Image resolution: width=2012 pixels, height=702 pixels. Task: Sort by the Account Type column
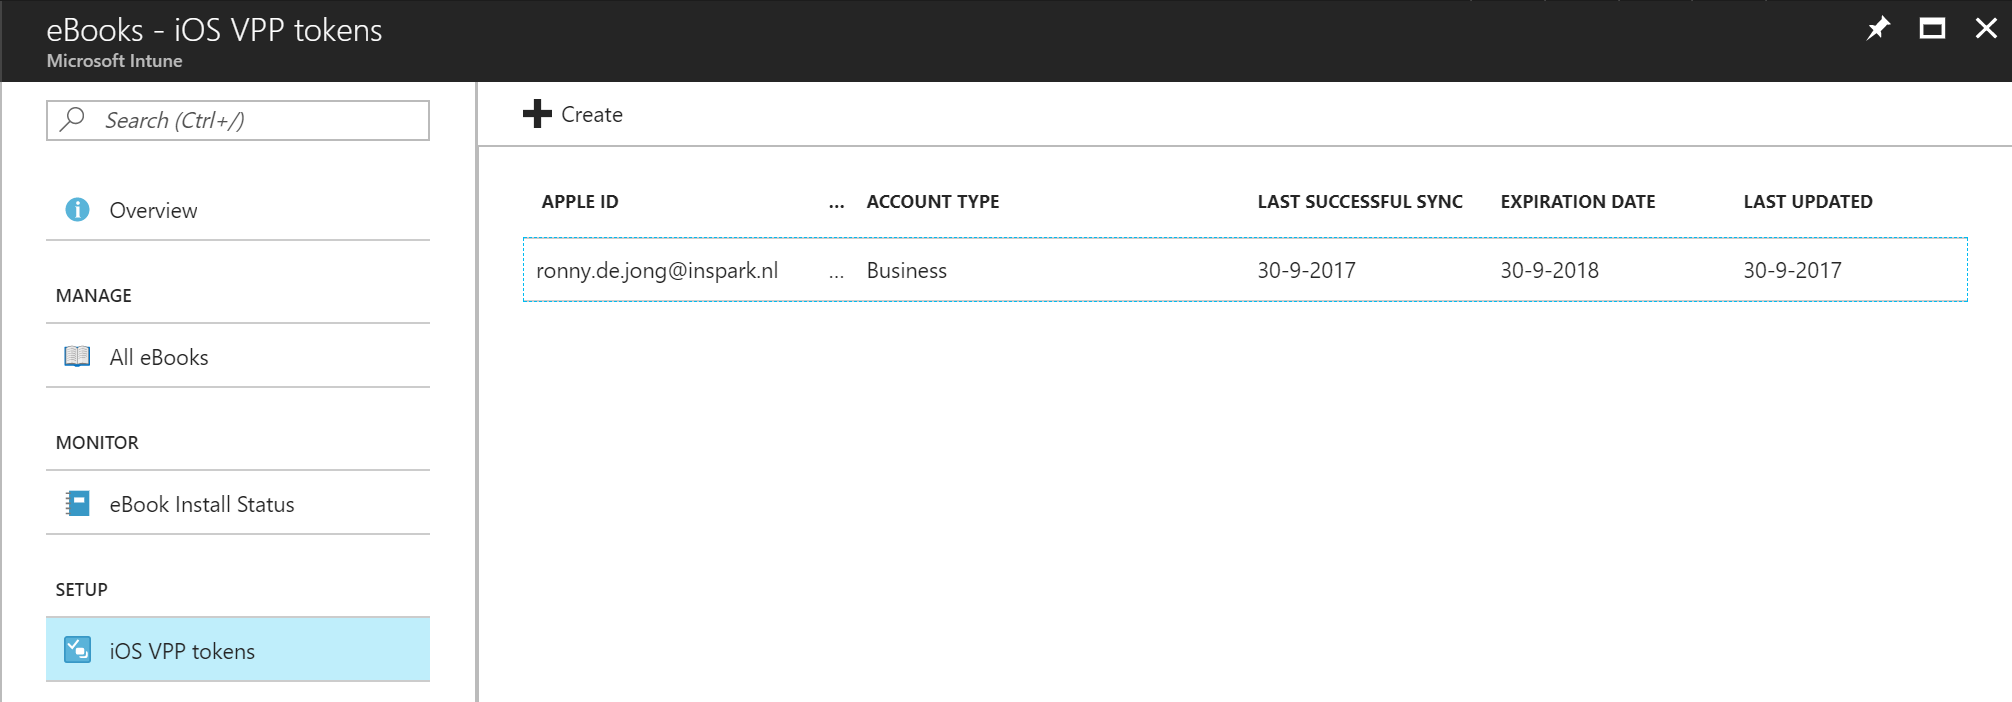932,202
